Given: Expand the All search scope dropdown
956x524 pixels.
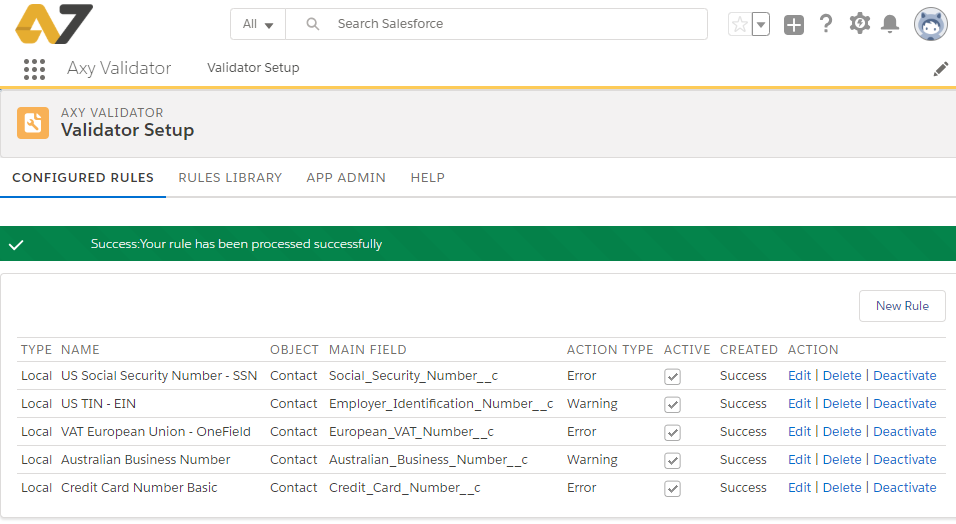Looking at the screenshot, I should (x=258, y=24).
